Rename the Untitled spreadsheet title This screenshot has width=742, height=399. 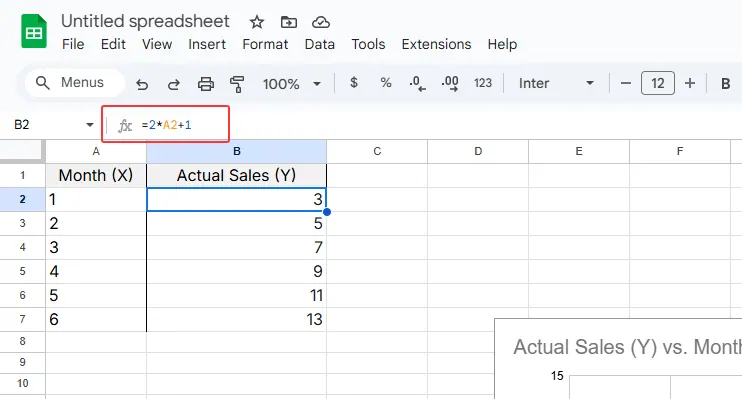(x=145, y=21)
